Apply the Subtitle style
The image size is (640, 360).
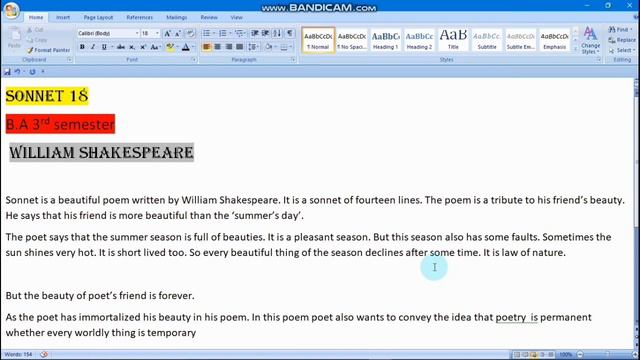point(487,40)
